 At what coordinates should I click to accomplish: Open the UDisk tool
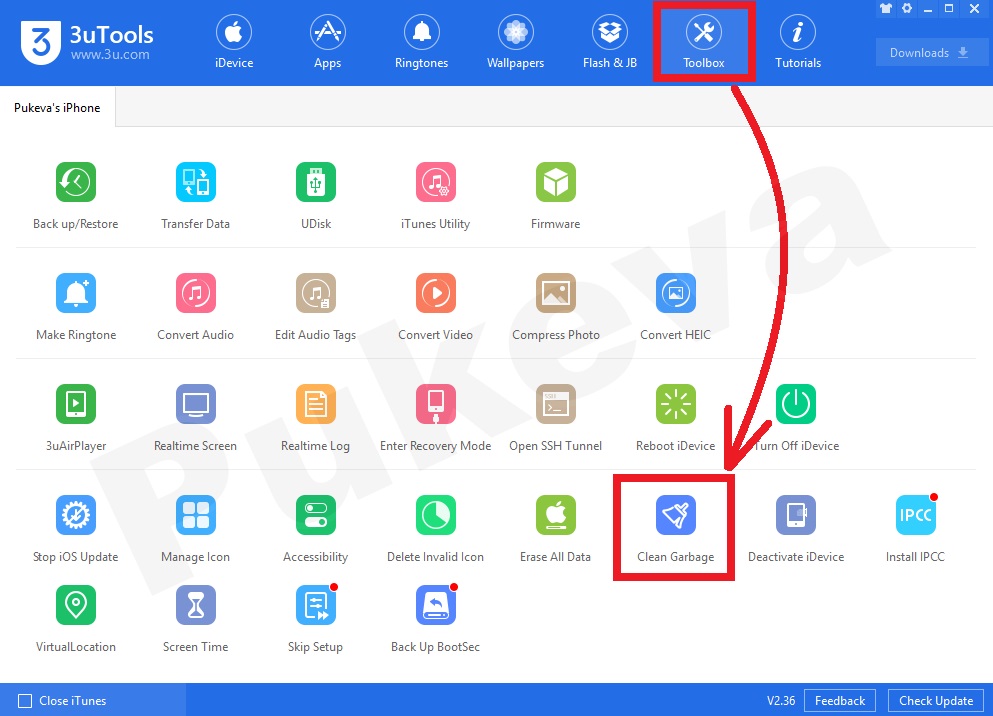click(x=315, y=182)
